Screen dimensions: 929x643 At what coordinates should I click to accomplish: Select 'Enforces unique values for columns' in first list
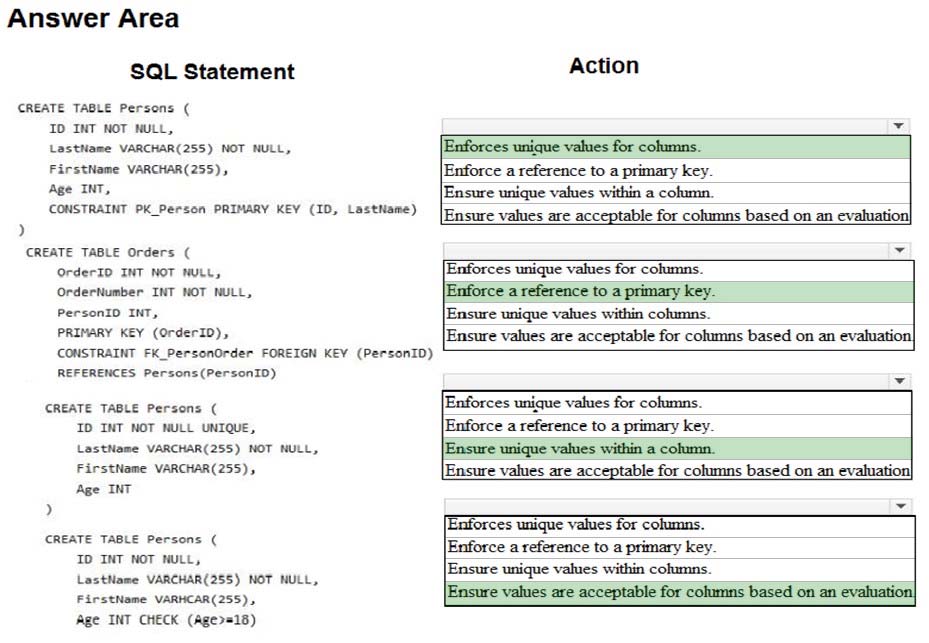point(676,147)
